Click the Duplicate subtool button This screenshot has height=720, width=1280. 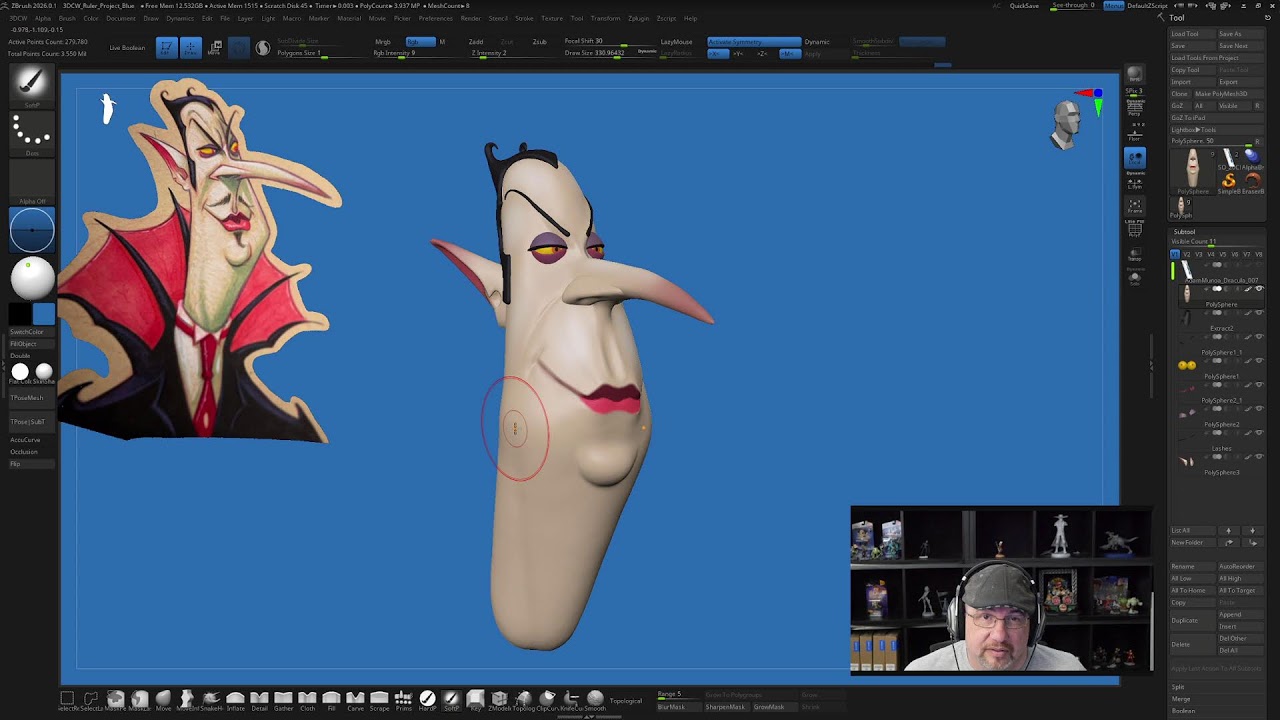click(x=1192, y=620)
